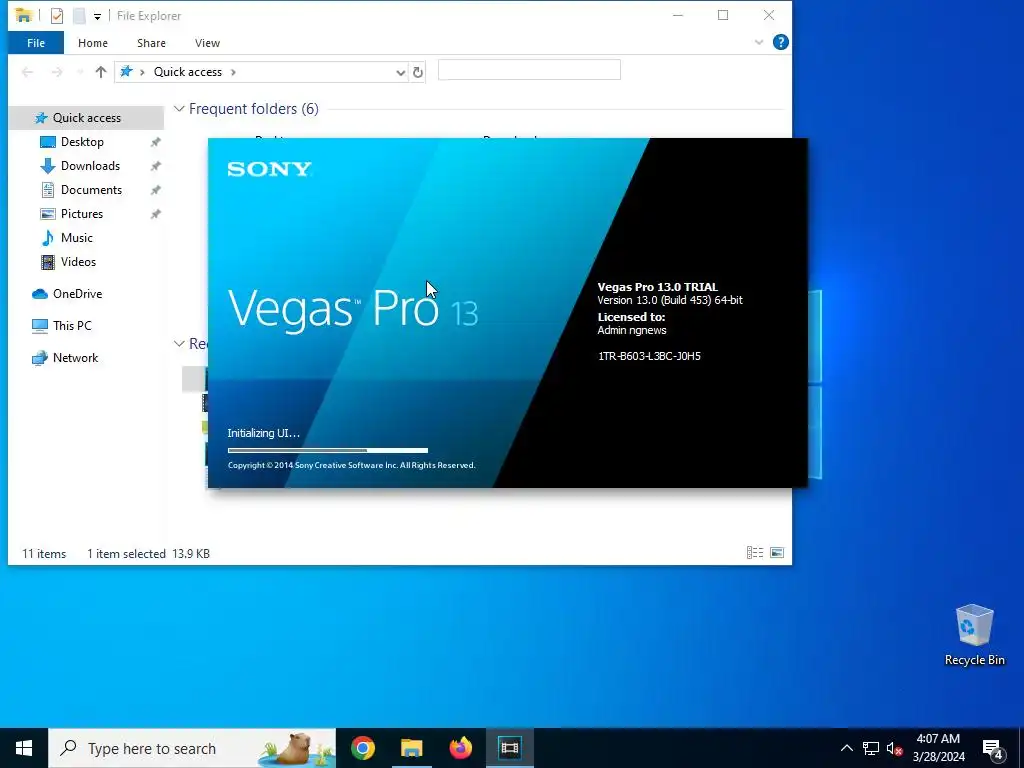Switch to large thumbnails view icon

coord(777,553)
